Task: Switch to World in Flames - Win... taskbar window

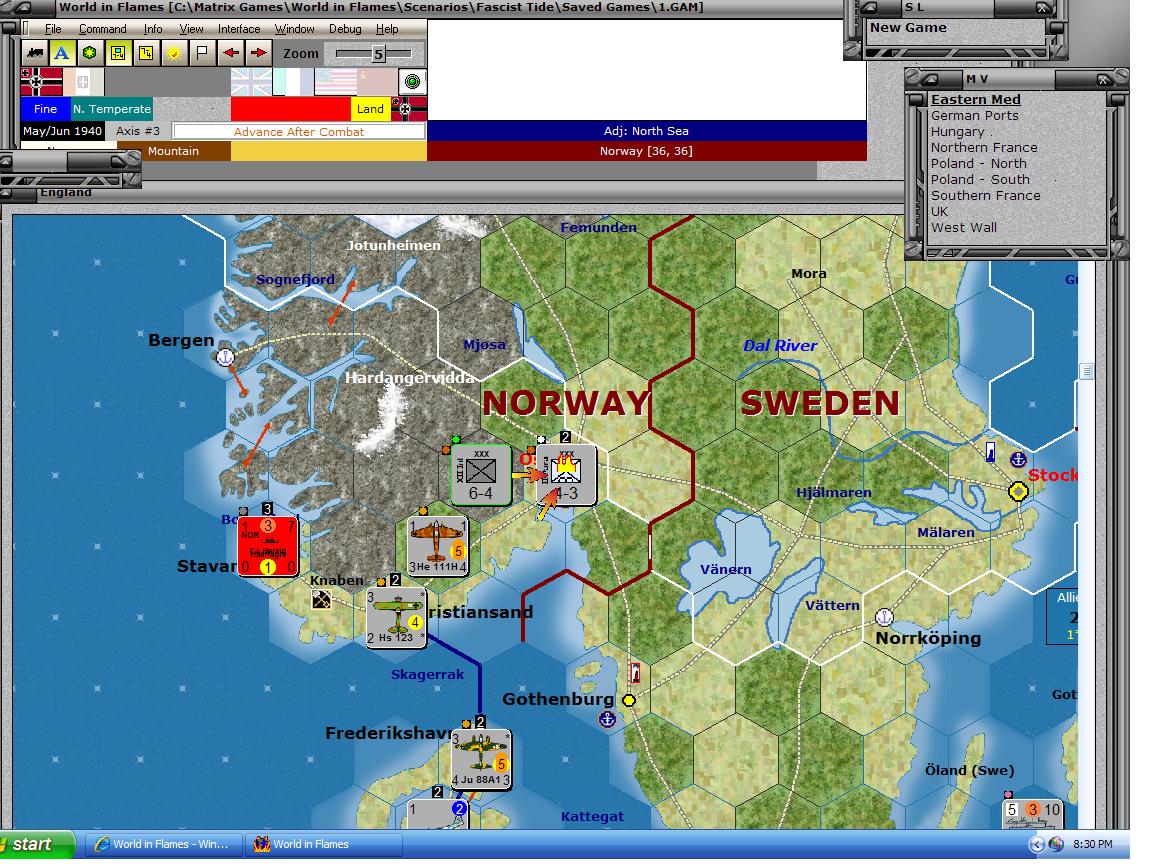Action: pos(162,845)
